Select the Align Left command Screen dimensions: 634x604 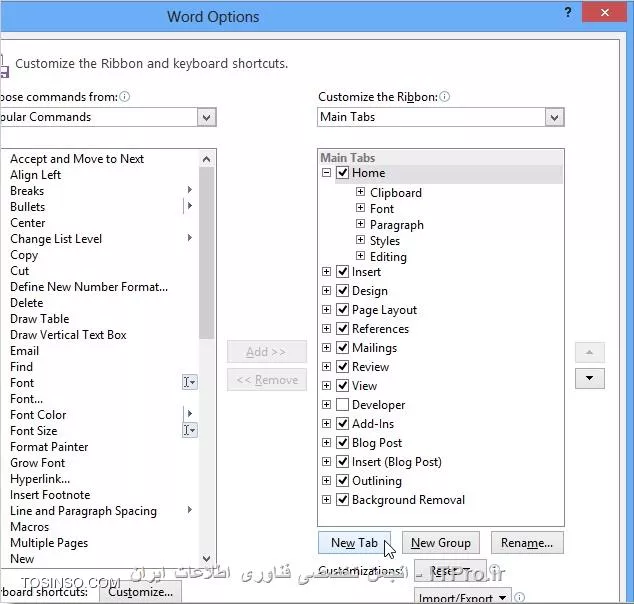coord(36,175)
